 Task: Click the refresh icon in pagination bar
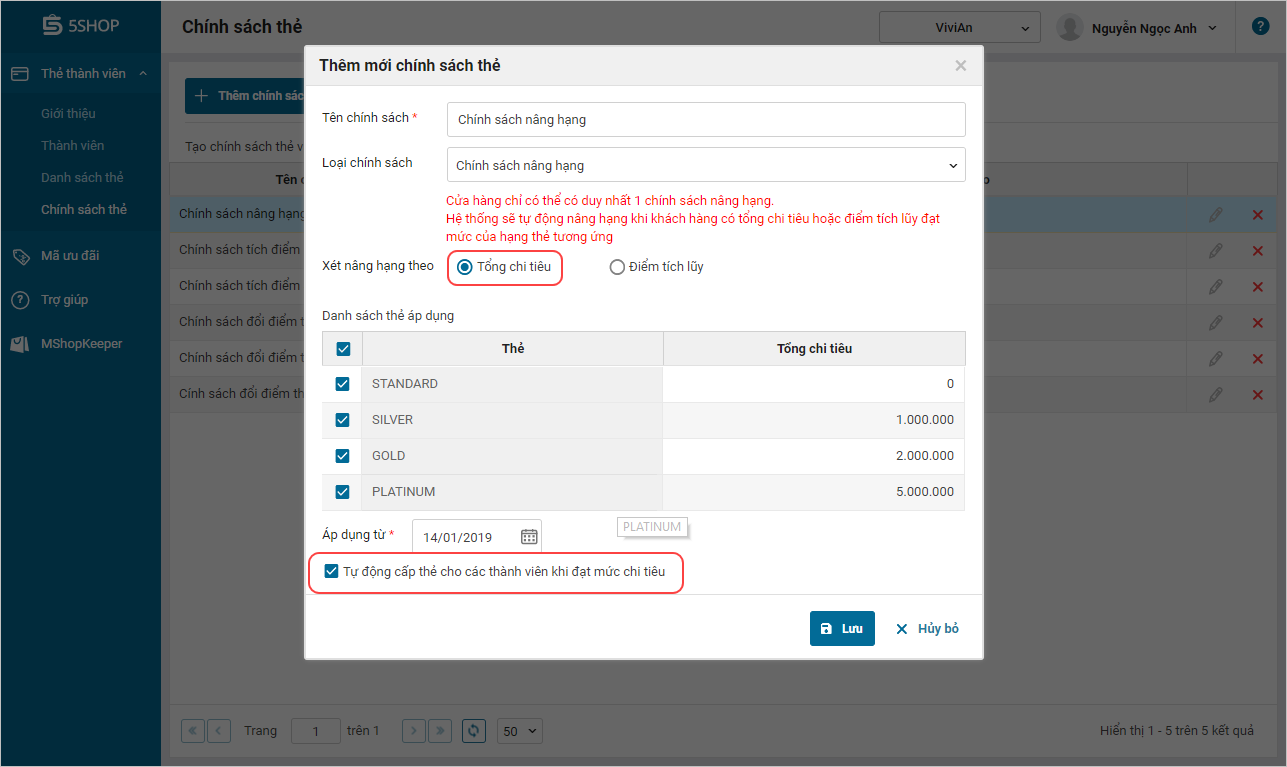click(x=475, y=731)
